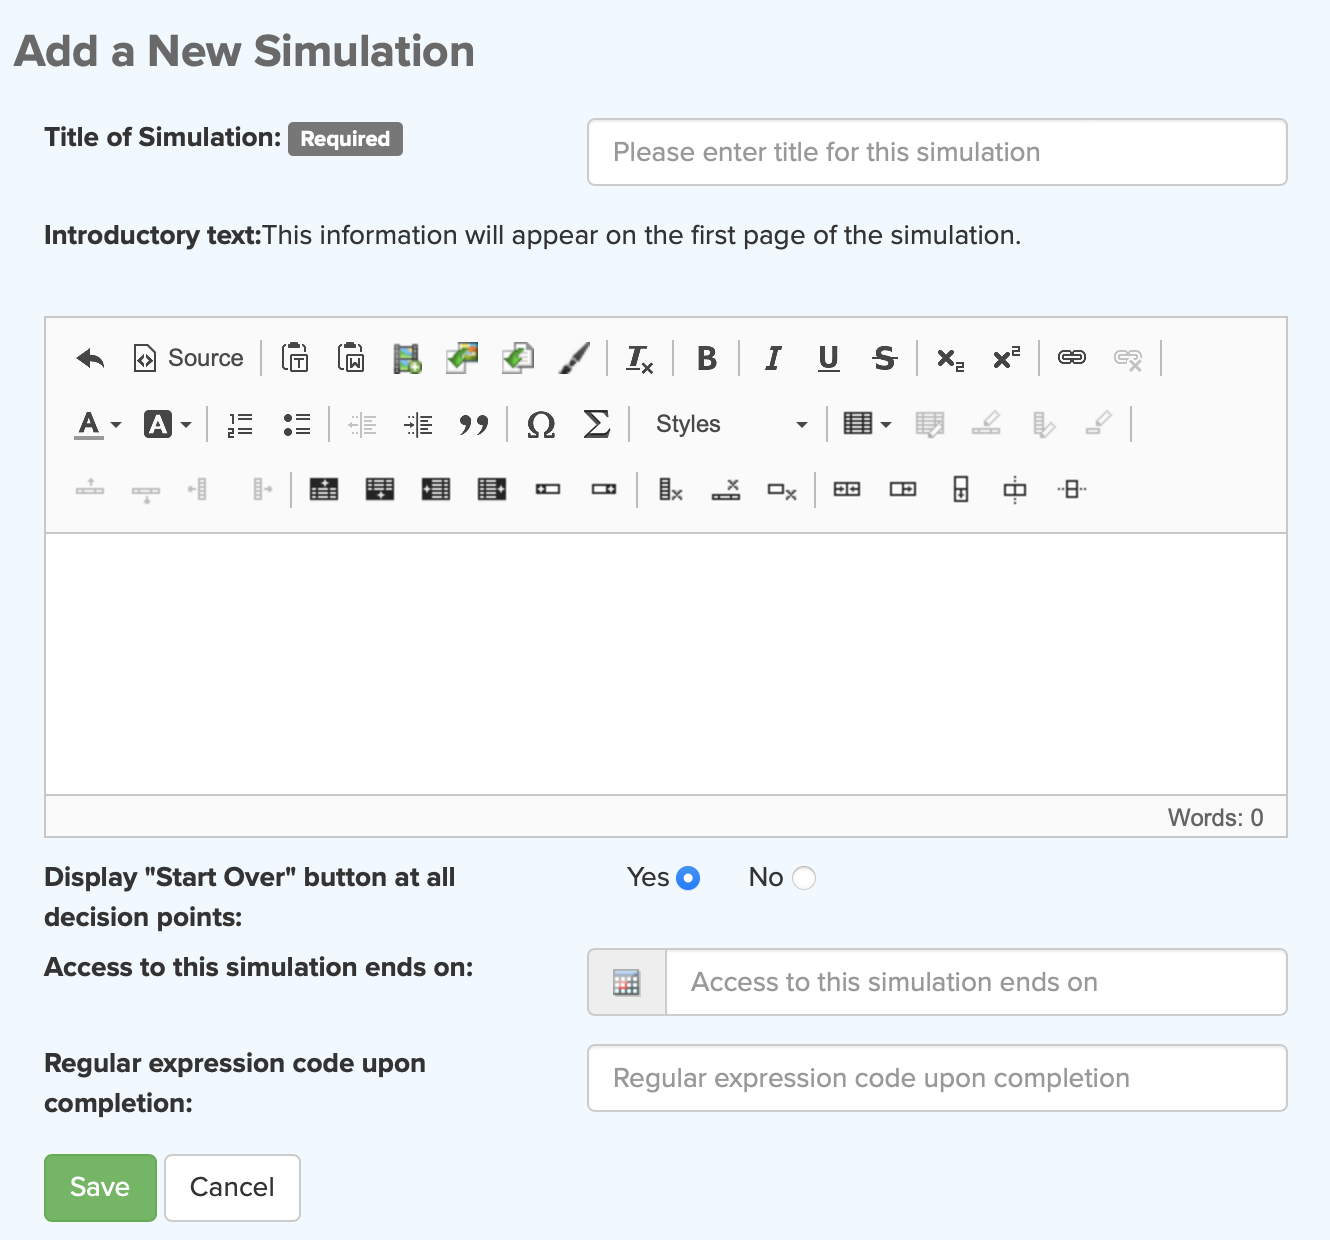Click the merge cell down icon

tap(960, 489)
